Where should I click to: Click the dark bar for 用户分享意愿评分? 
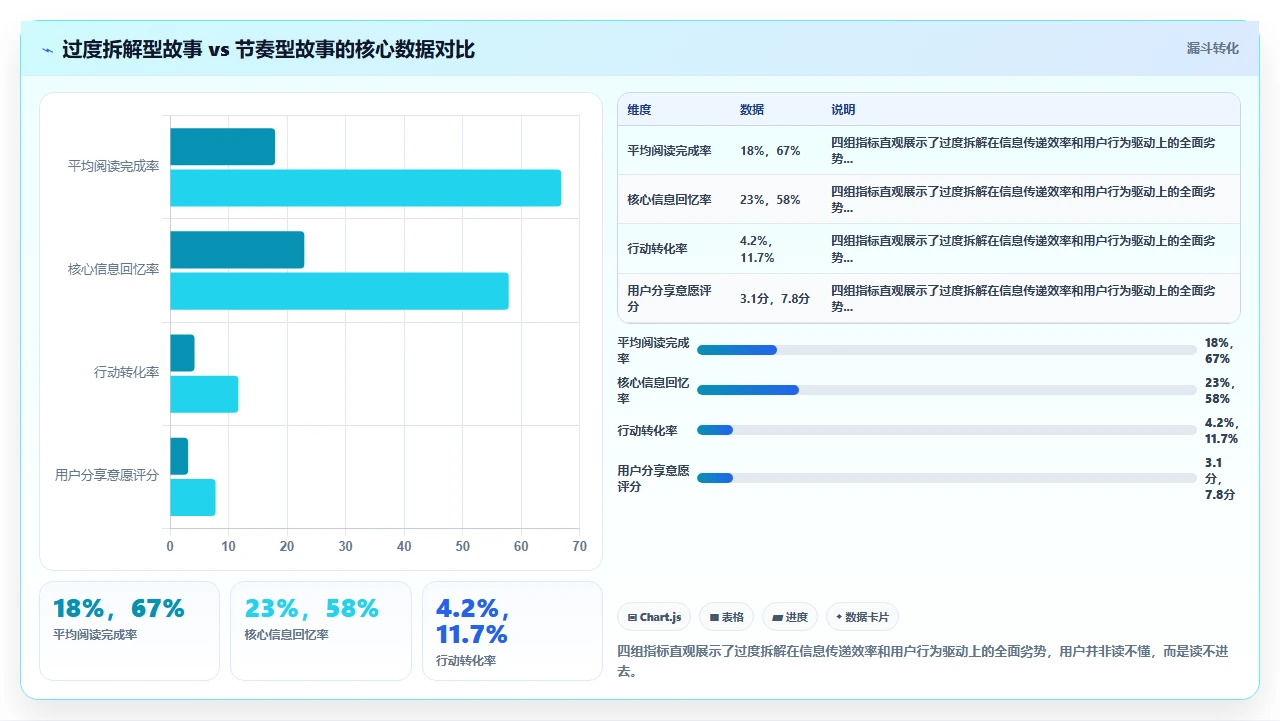coord(179,456)
